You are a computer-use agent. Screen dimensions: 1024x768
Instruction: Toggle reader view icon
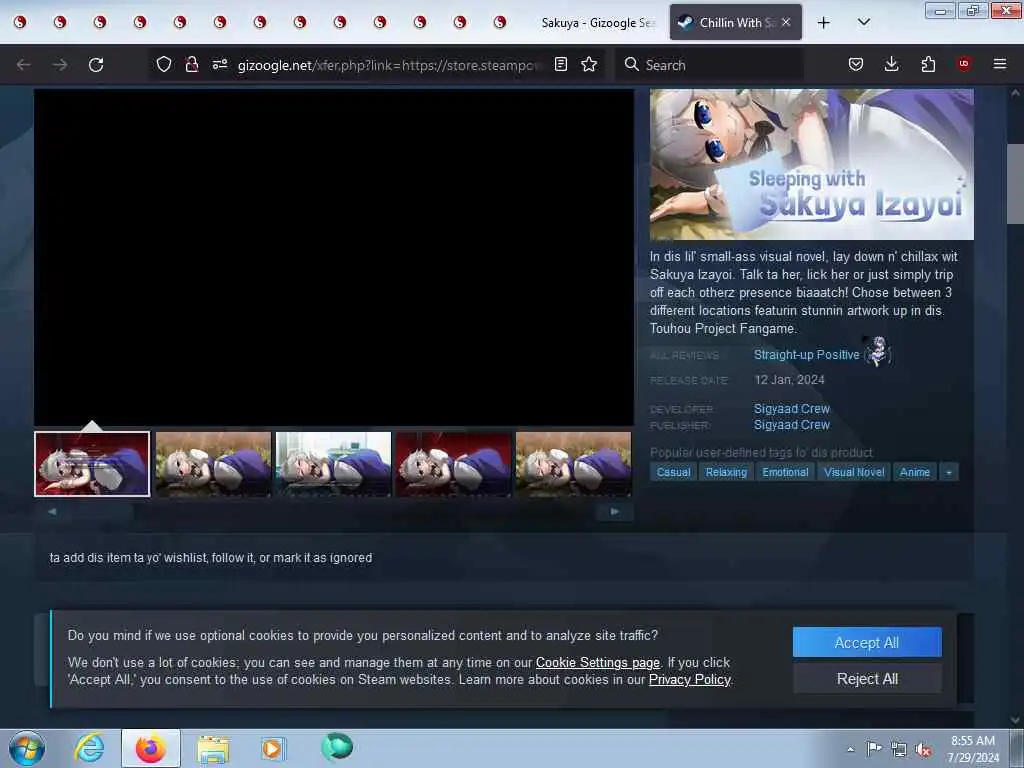pos(561,64)
